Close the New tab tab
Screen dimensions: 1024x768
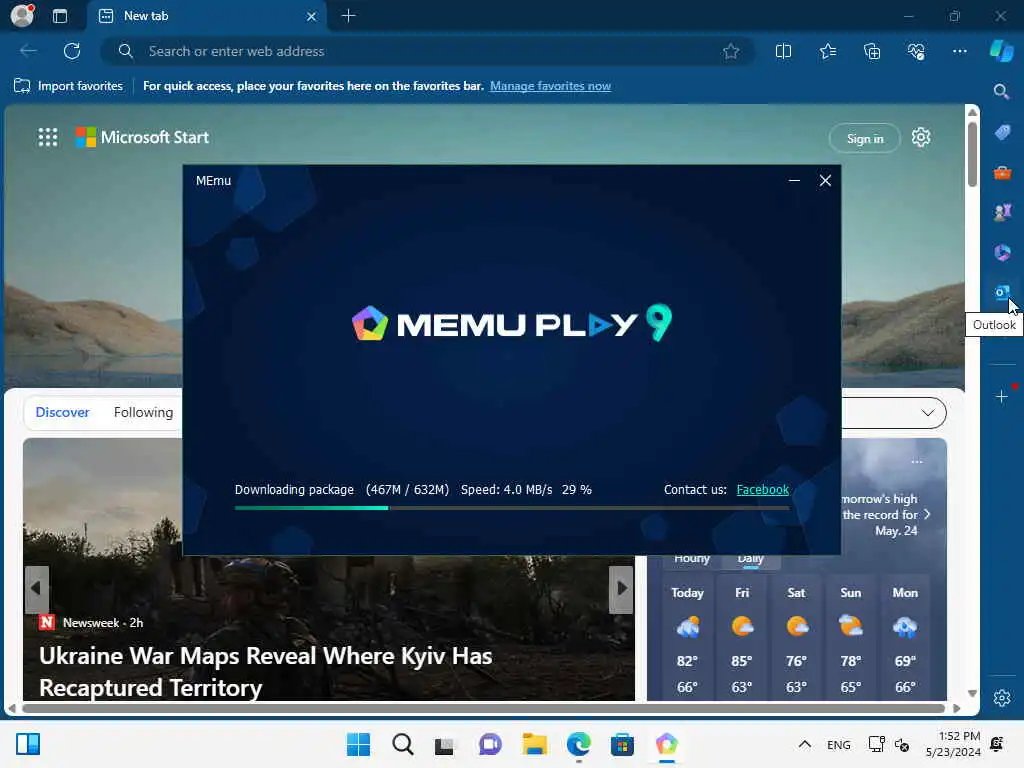(x=312, y=16)
